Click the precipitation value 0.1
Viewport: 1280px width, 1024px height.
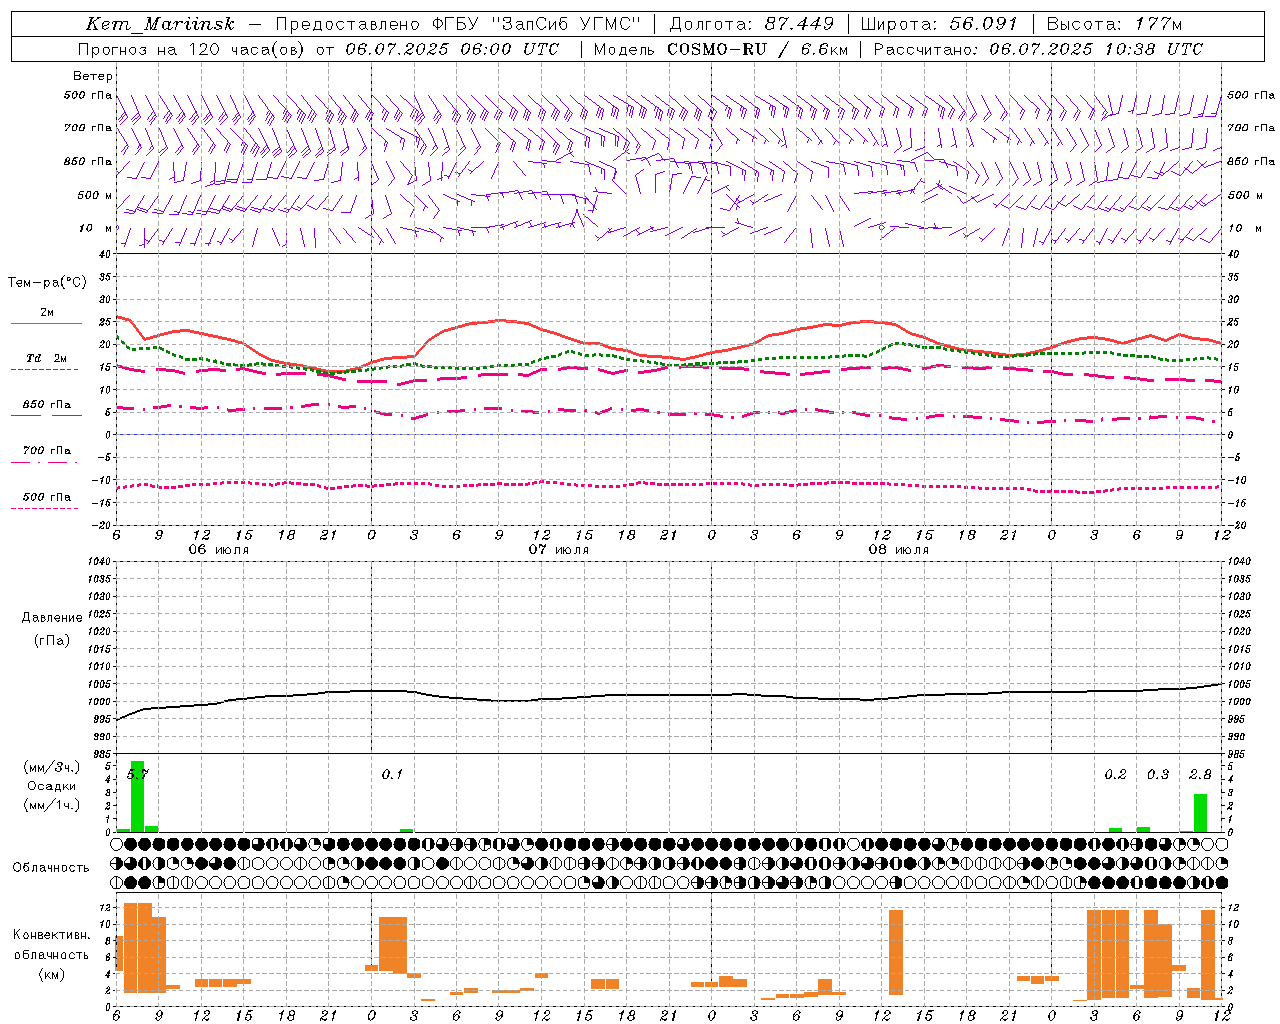[x=392, y=774]
